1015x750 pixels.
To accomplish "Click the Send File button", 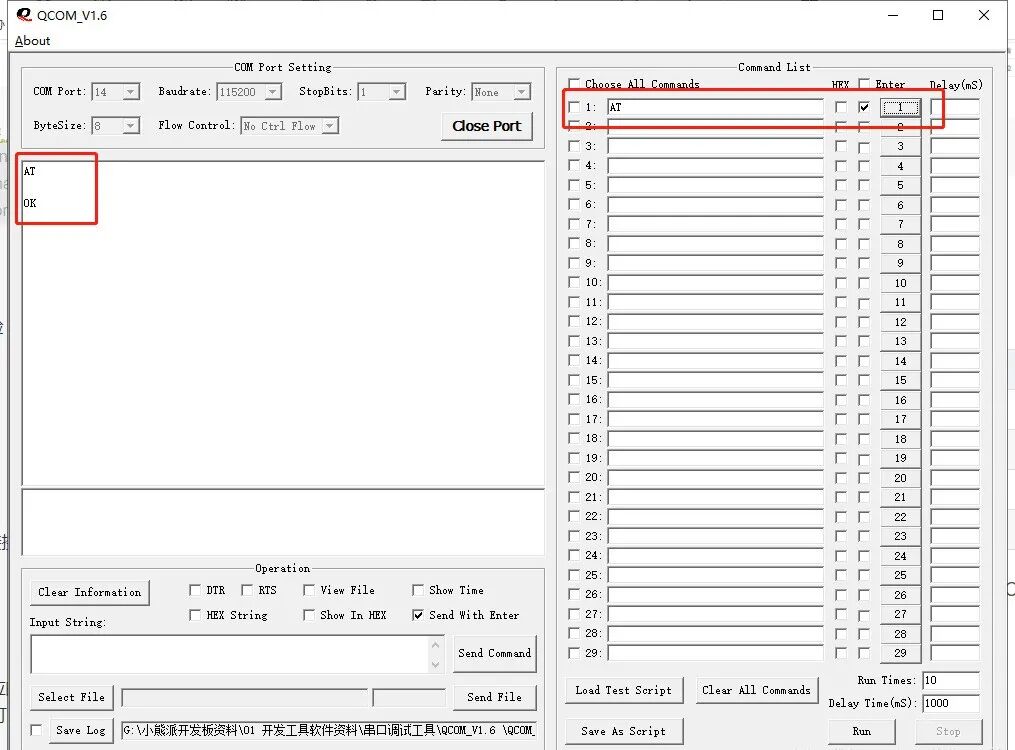I will 495,697.
